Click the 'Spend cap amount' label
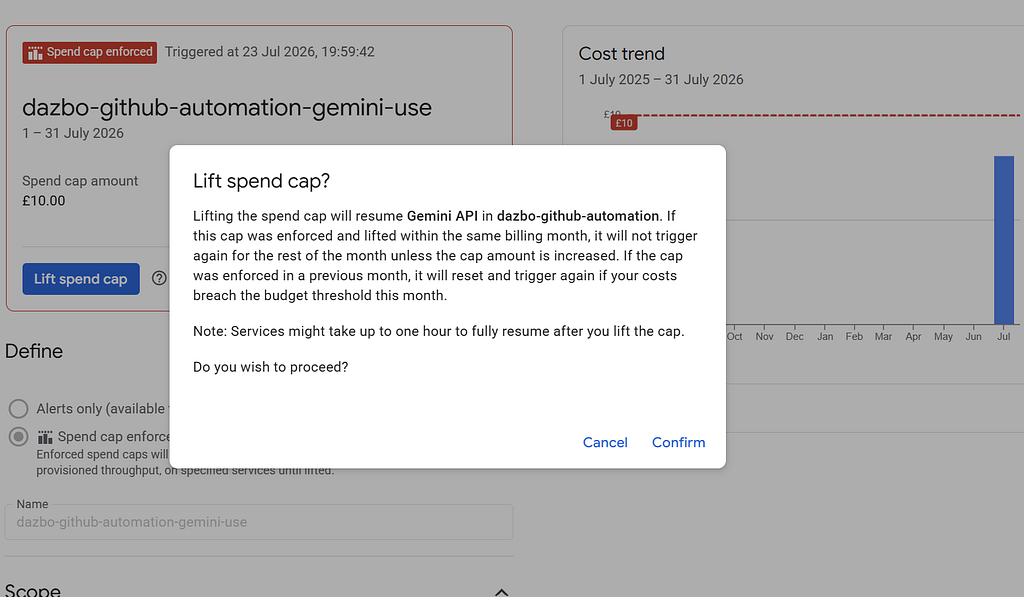 (x=80, y=181)
